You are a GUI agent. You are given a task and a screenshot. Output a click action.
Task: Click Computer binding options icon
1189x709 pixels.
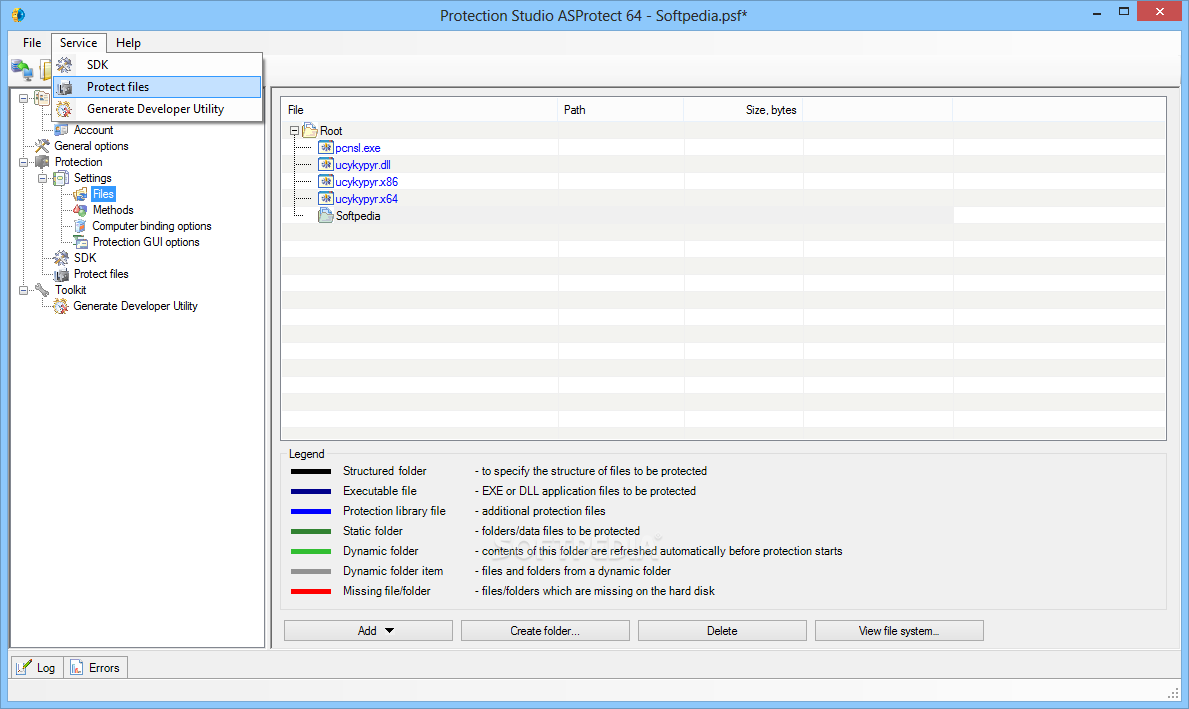80,226
